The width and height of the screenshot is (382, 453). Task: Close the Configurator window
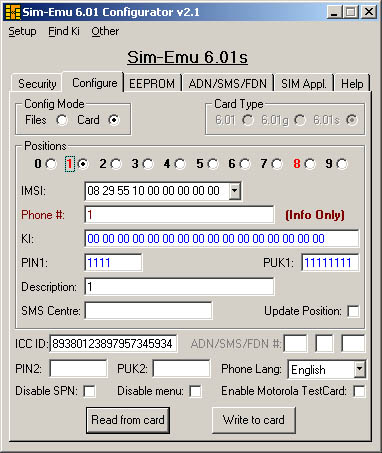tap(369, 12)
